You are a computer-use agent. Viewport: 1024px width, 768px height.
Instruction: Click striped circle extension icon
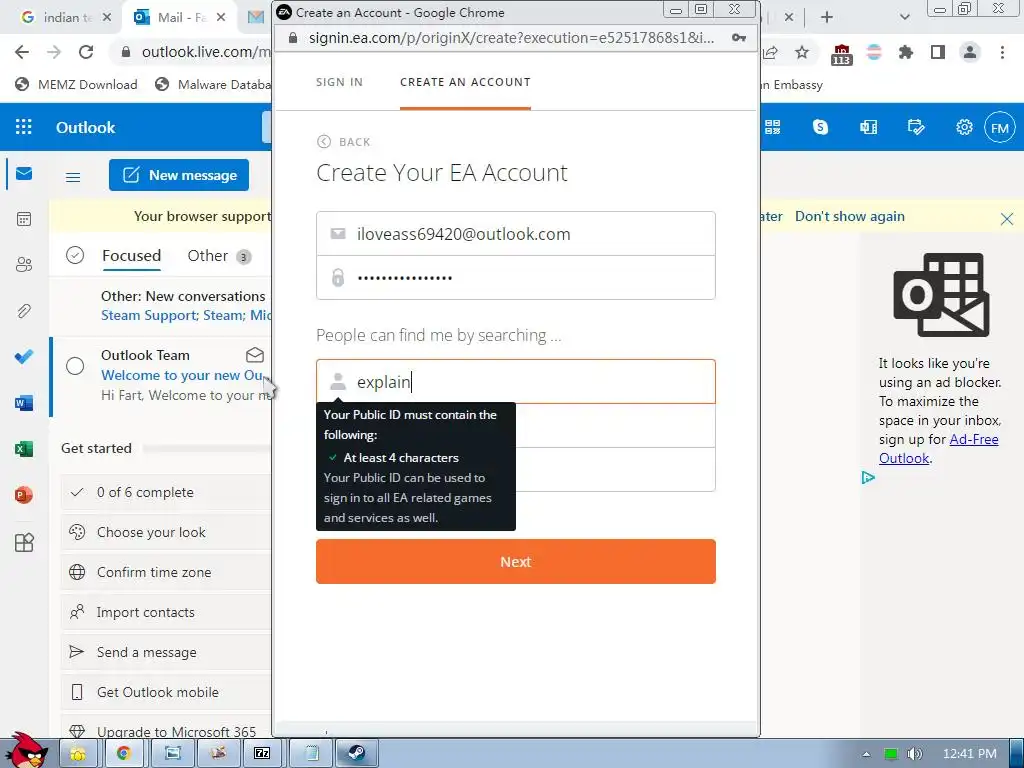(874, 52)
